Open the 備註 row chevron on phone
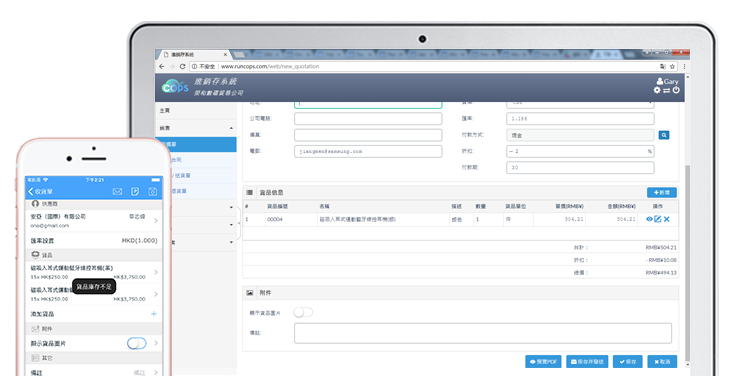 click(156, 372)
